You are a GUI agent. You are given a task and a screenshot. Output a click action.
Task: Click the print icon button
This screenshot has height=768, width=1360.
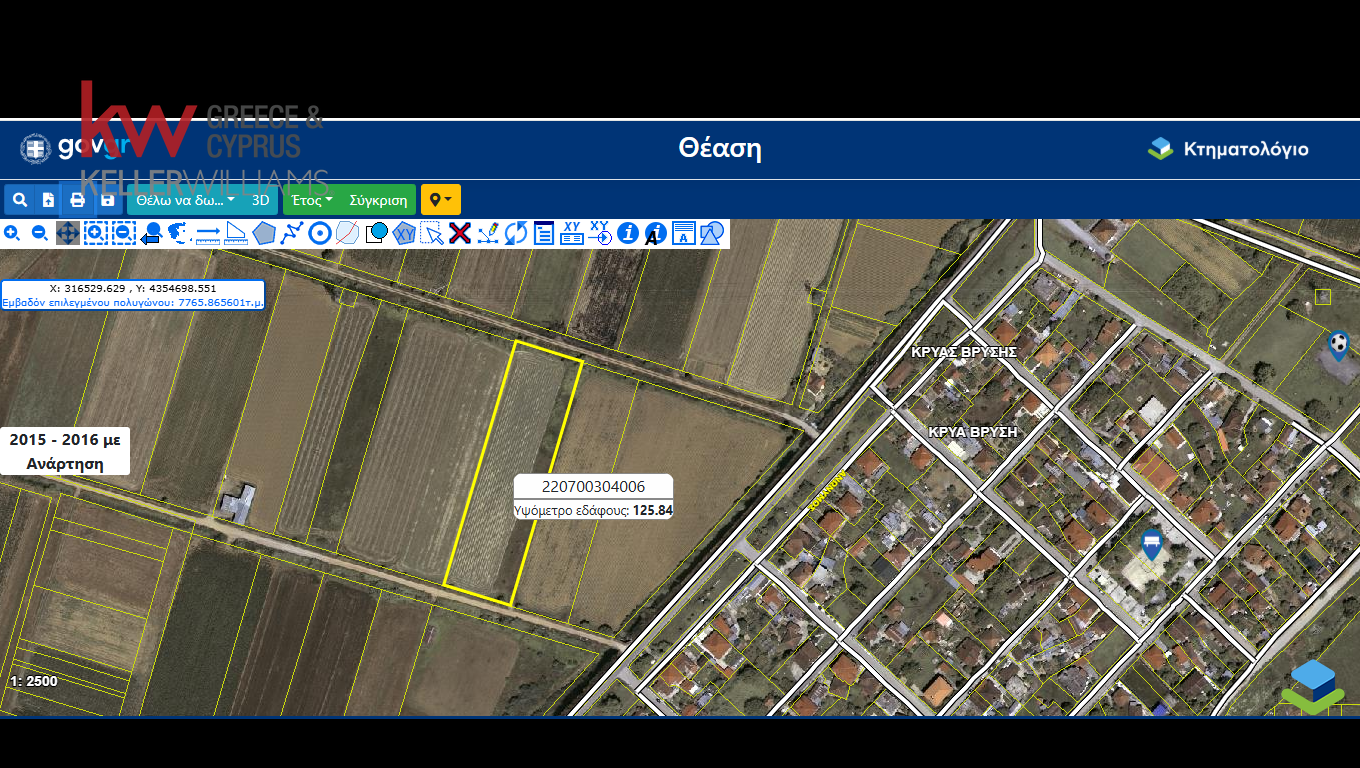point(77,200)
